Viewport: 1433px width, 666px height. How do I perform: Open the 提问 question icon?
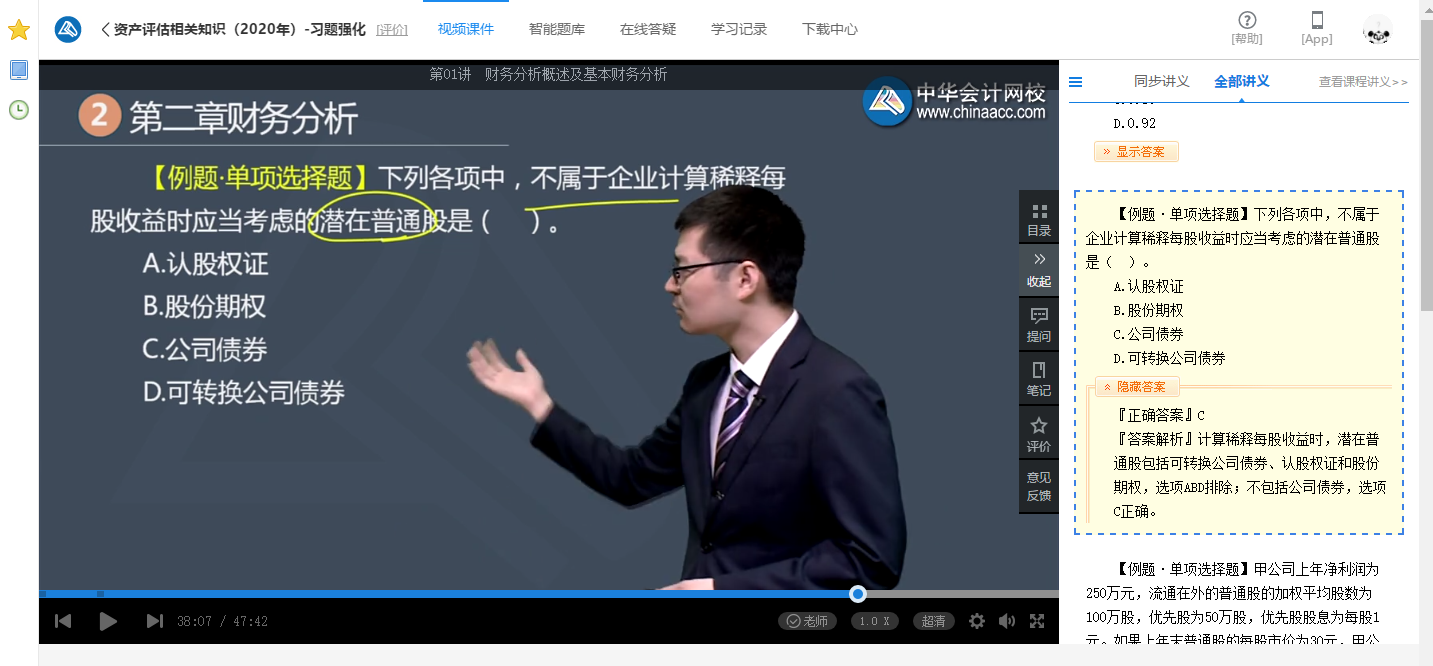[x=1039, y=325]
